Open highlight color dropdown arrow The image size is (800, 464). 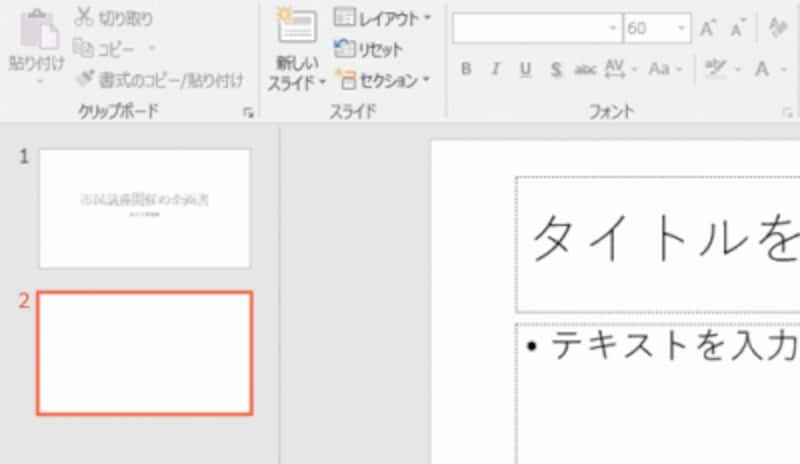point(738,69)
